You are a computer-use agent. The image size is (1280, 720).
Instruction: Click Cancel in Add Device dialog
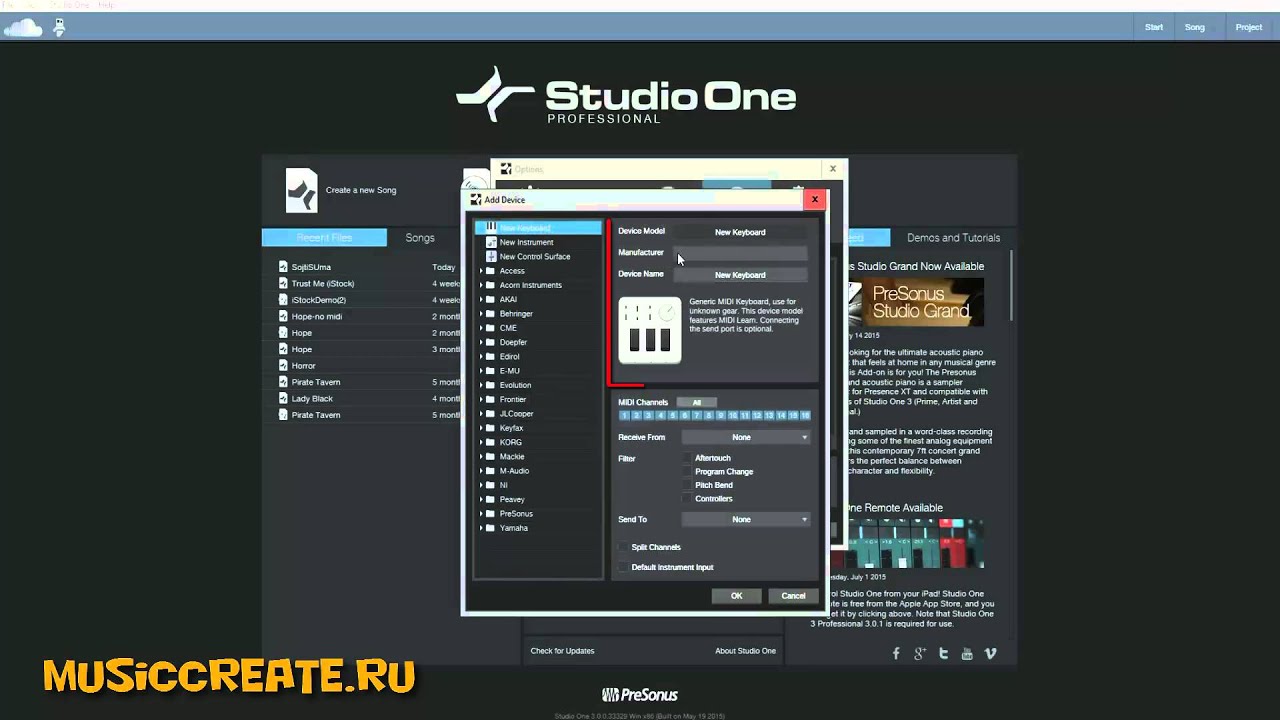pyautogui.click(x=793, y=596)
